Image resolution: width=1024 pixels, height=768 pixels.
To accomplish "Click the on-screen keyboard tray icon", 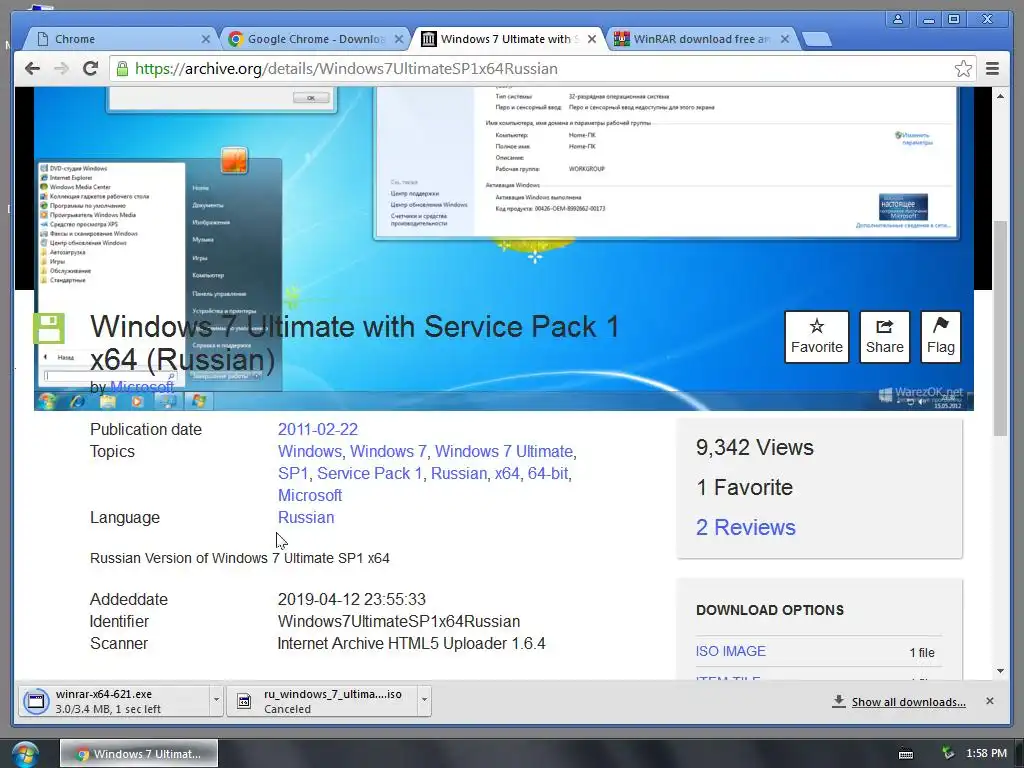I will 906,754.
